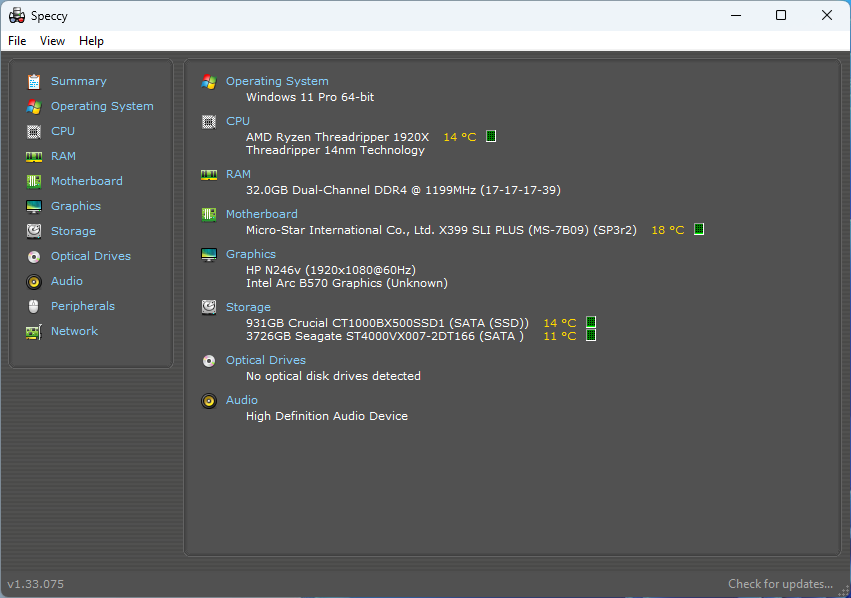Click the Storage hard drive icon in sidebar
The height and width of the screenshot is (598, 851).
coord(34,231)
